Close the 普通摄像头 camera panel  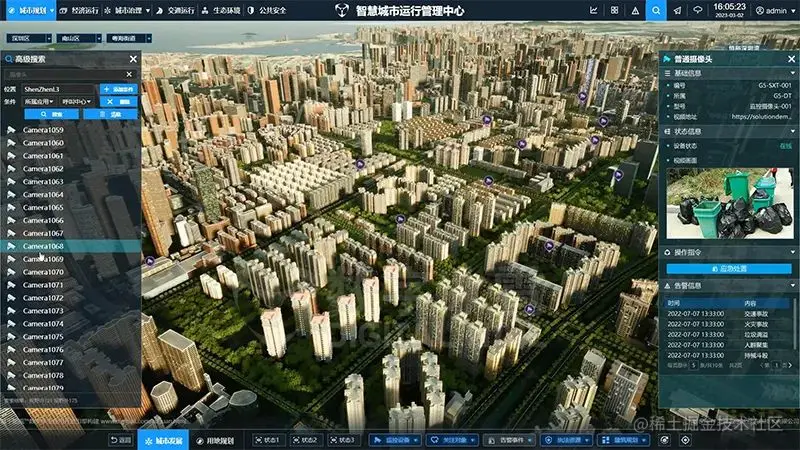click(x=791, y=59)
